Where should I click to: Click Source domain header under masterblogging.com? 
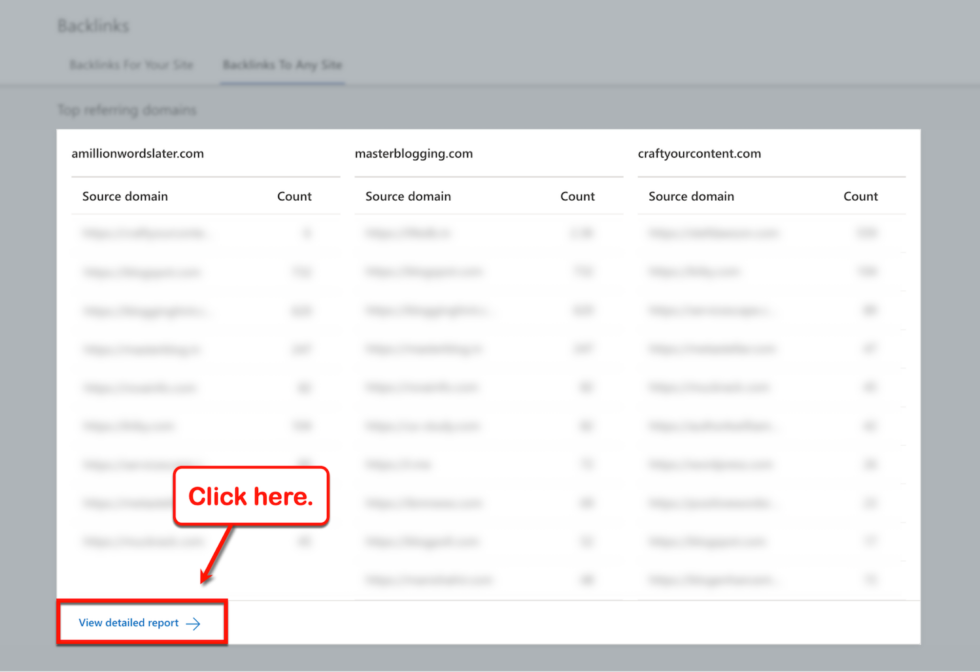click(x=407, y=196)
